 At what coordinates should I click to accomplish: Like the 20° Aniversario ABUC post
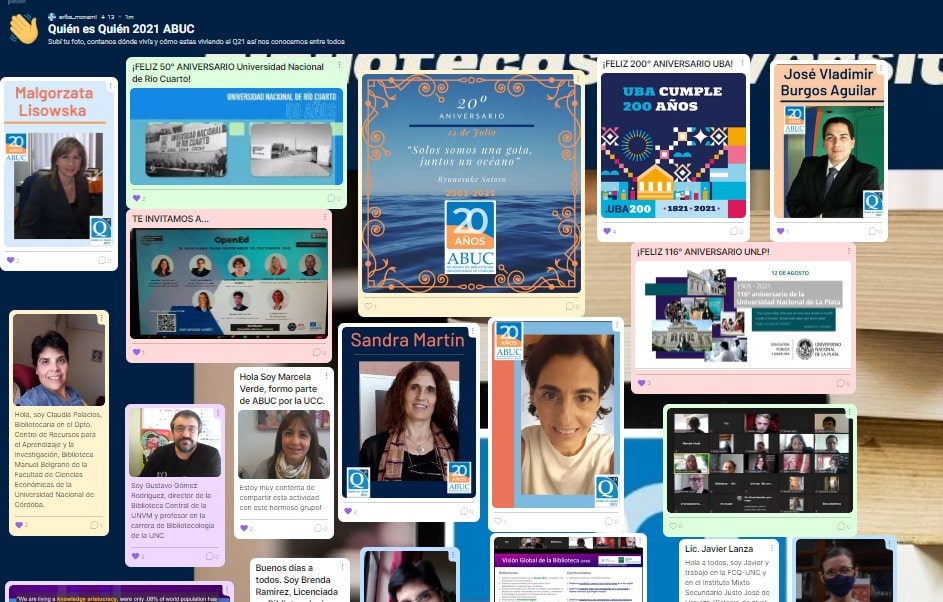[x=370, y=306]
